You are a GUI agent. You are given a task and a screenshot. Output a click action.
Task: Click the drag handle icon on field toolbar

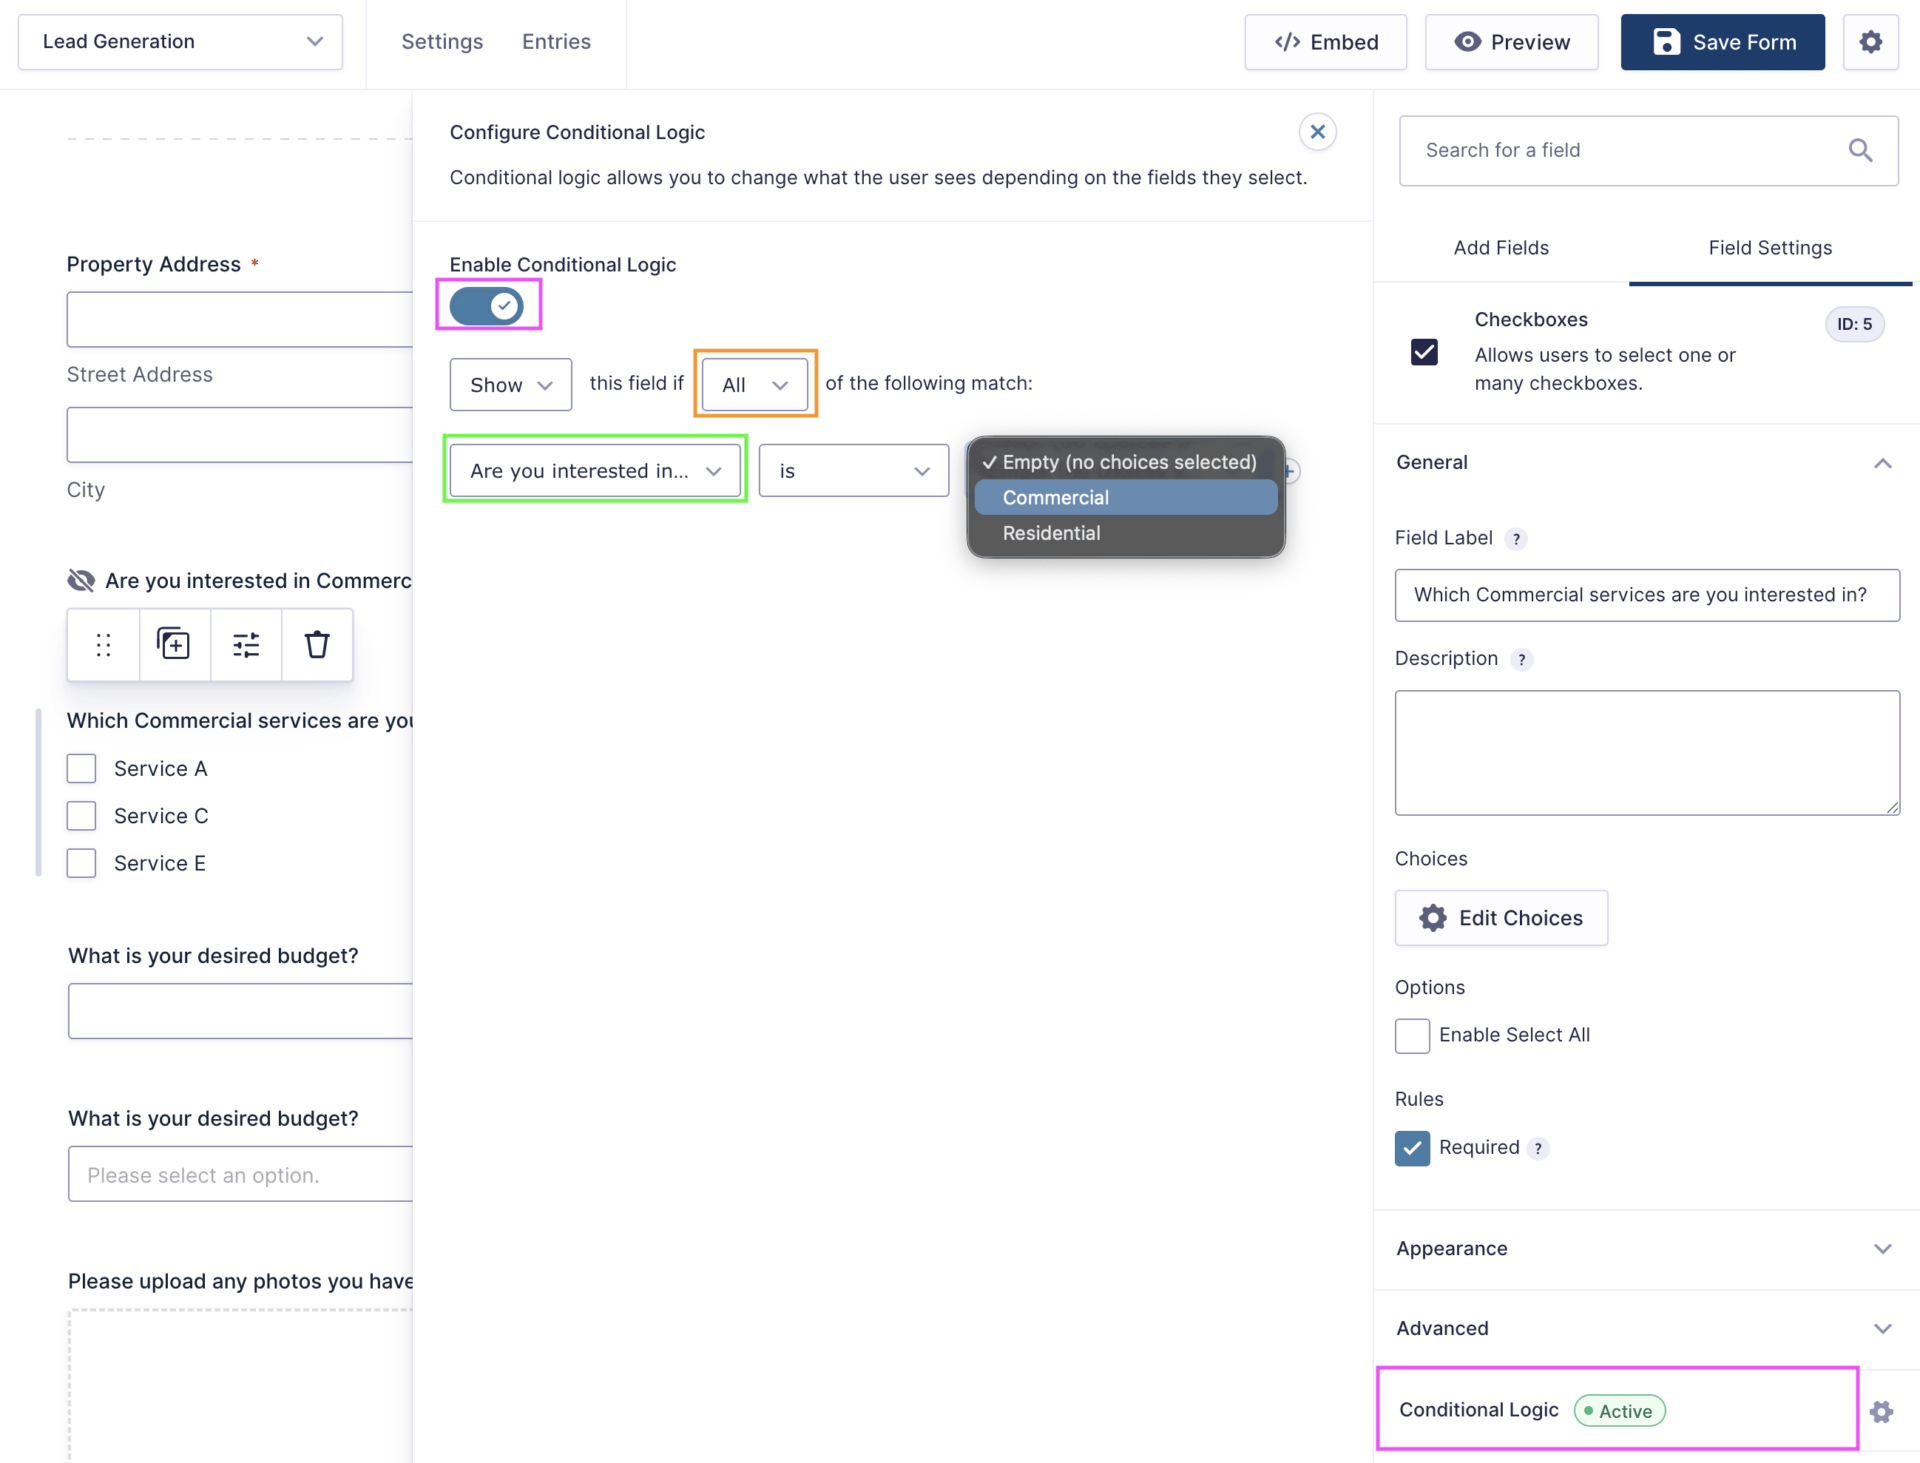click(103, 645)
